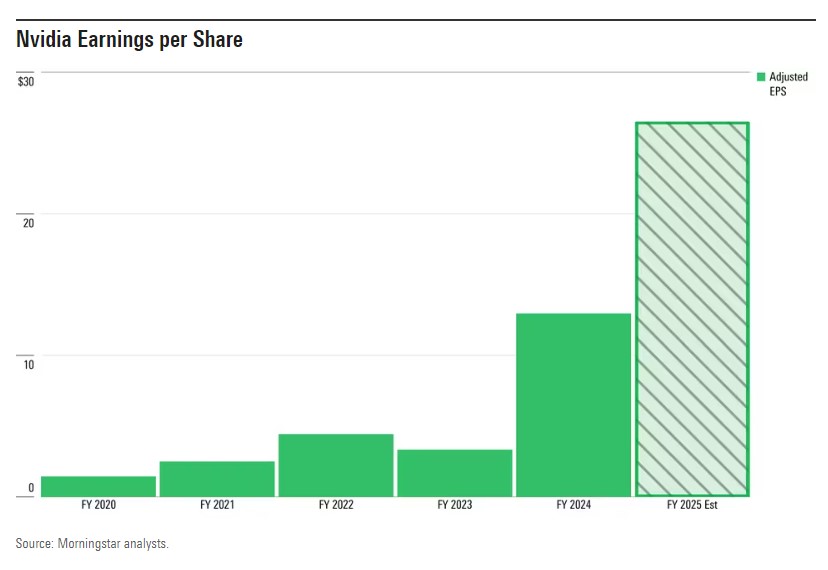The height and width of the screenshot is (570, 828).
Task: Click the "FY 2020" x-axis label
Action: [98, 505]
